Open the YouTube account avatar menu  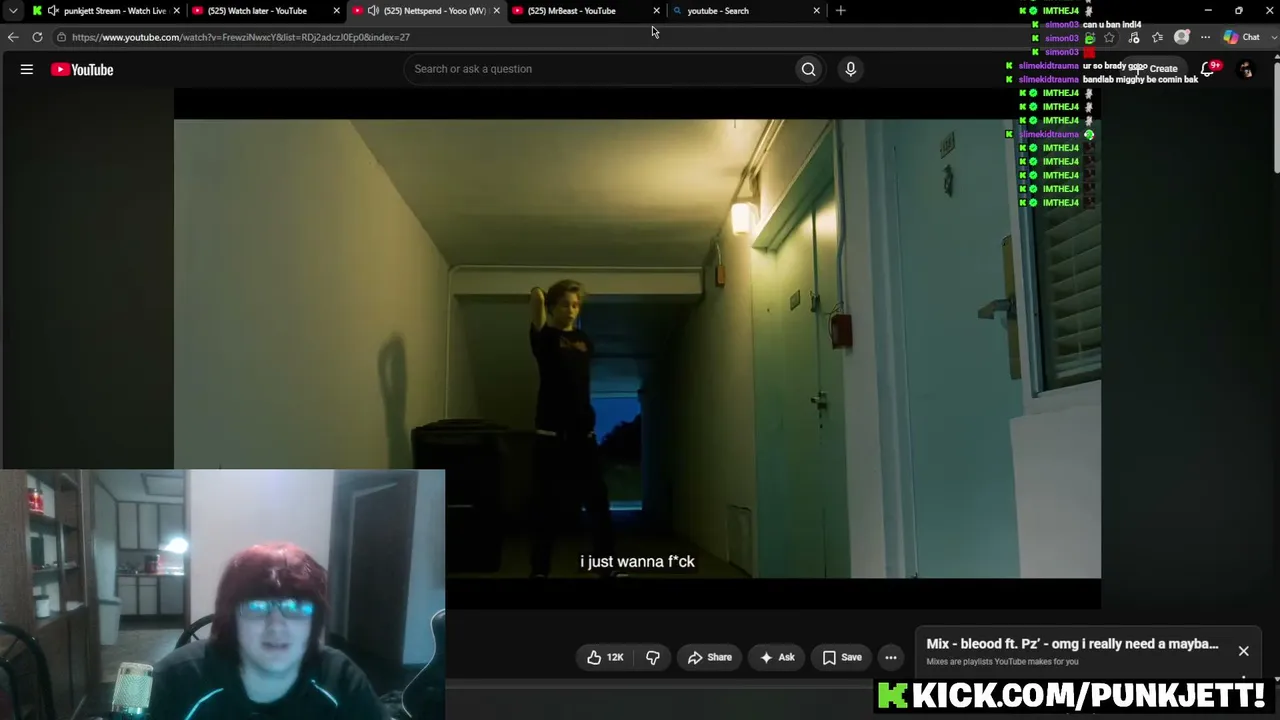(x=1246, y=69)
